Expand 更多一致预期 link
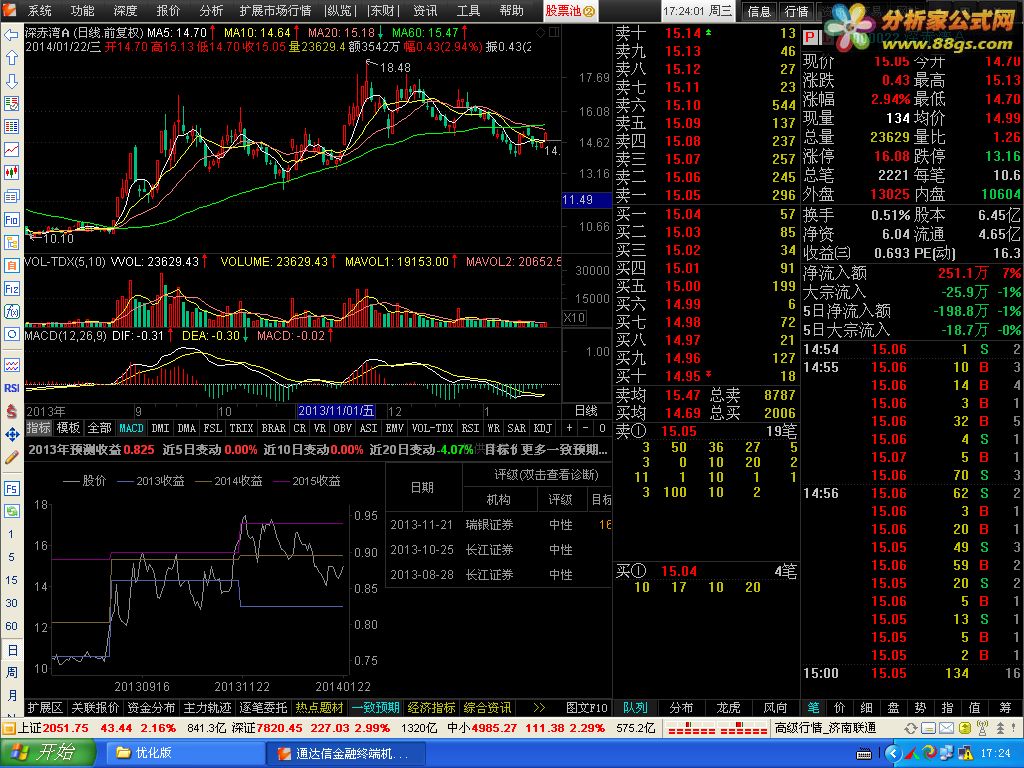This screenshot has width=1024, height=768. coord(564,450)
